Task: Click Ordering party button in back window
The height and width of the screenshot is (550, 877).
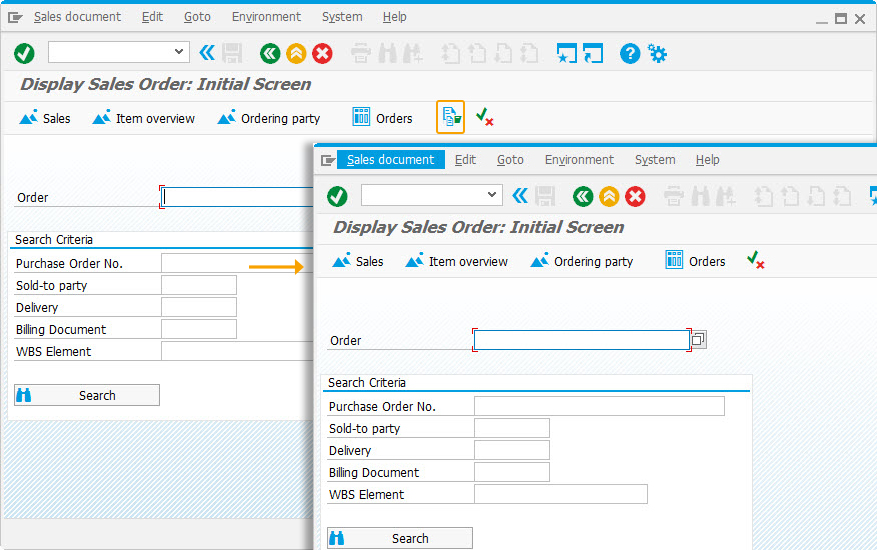Action: [268, 118]
